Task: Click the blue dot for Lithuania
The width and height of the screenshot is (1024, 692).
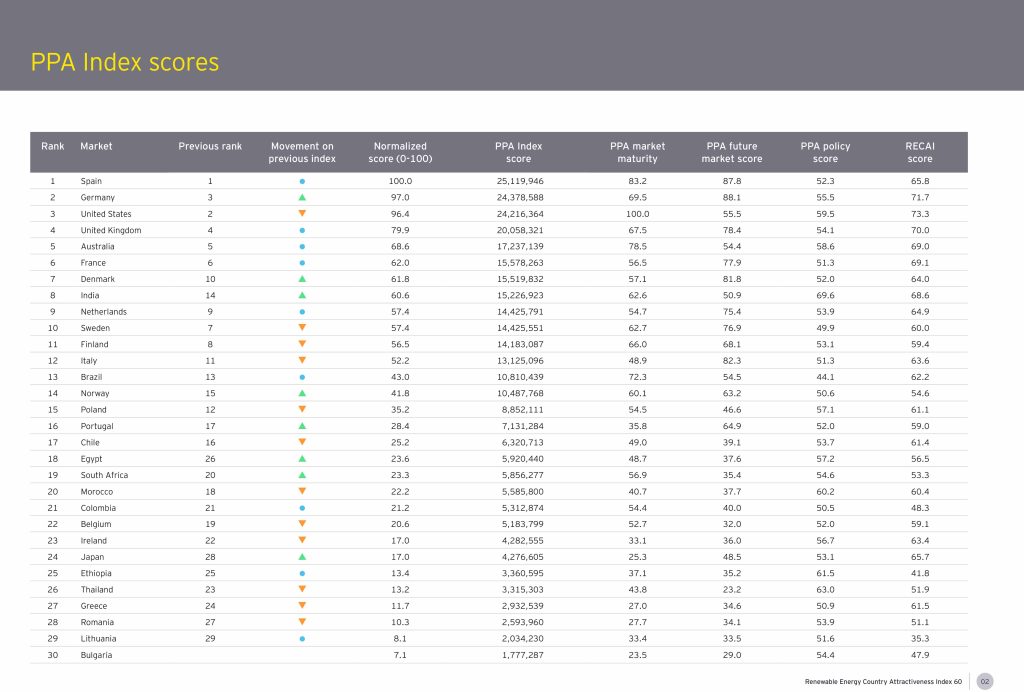Action: point(302,639)
